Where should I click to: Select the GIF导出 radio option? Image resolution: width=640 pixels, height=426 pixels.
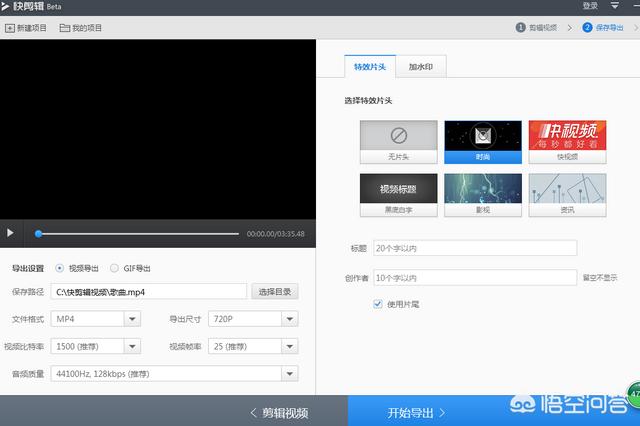click(x=114, y=268)
